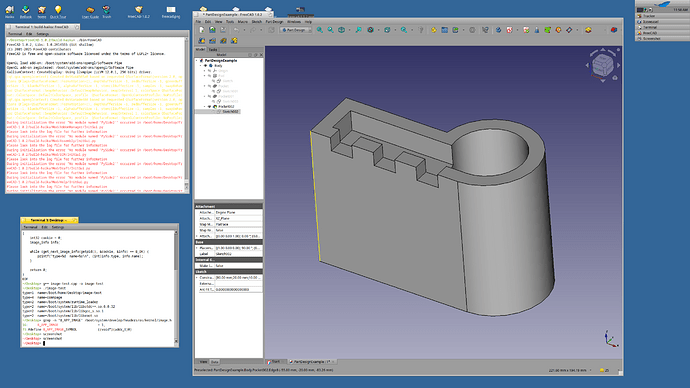Toggle visibility eye of the Pocket002 tree row
Image resolution: width=690 pixels, height=388 pixels.
tap(209, 106)
